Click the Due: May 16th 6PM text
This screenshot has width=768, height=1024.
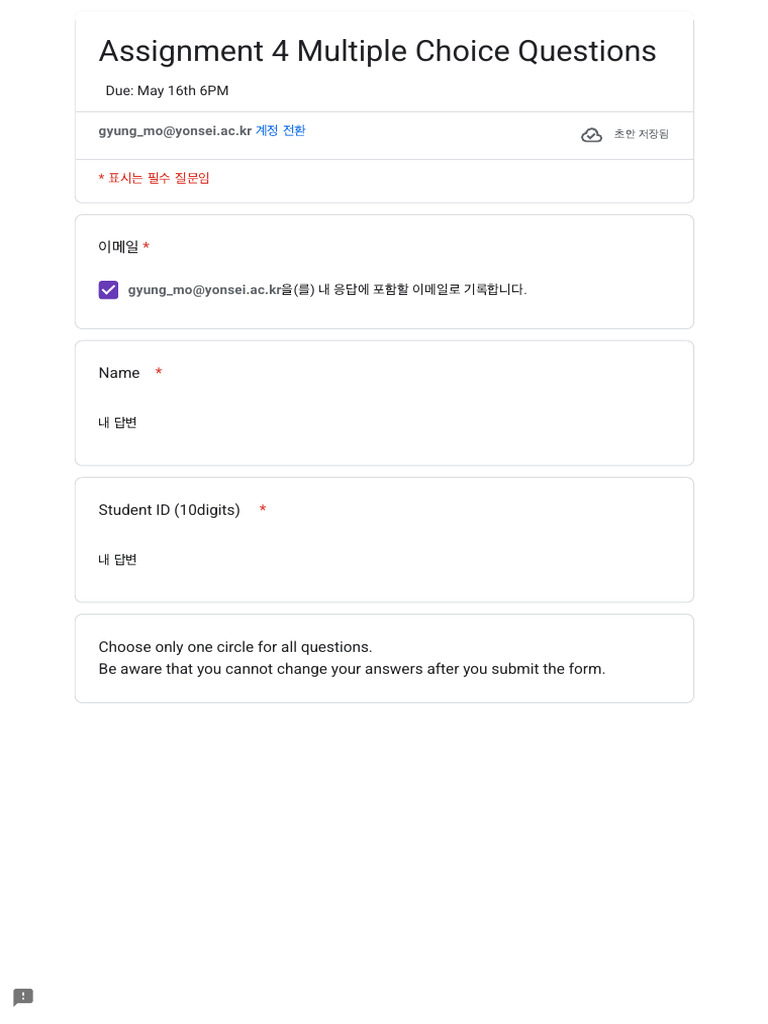(167, 91)
